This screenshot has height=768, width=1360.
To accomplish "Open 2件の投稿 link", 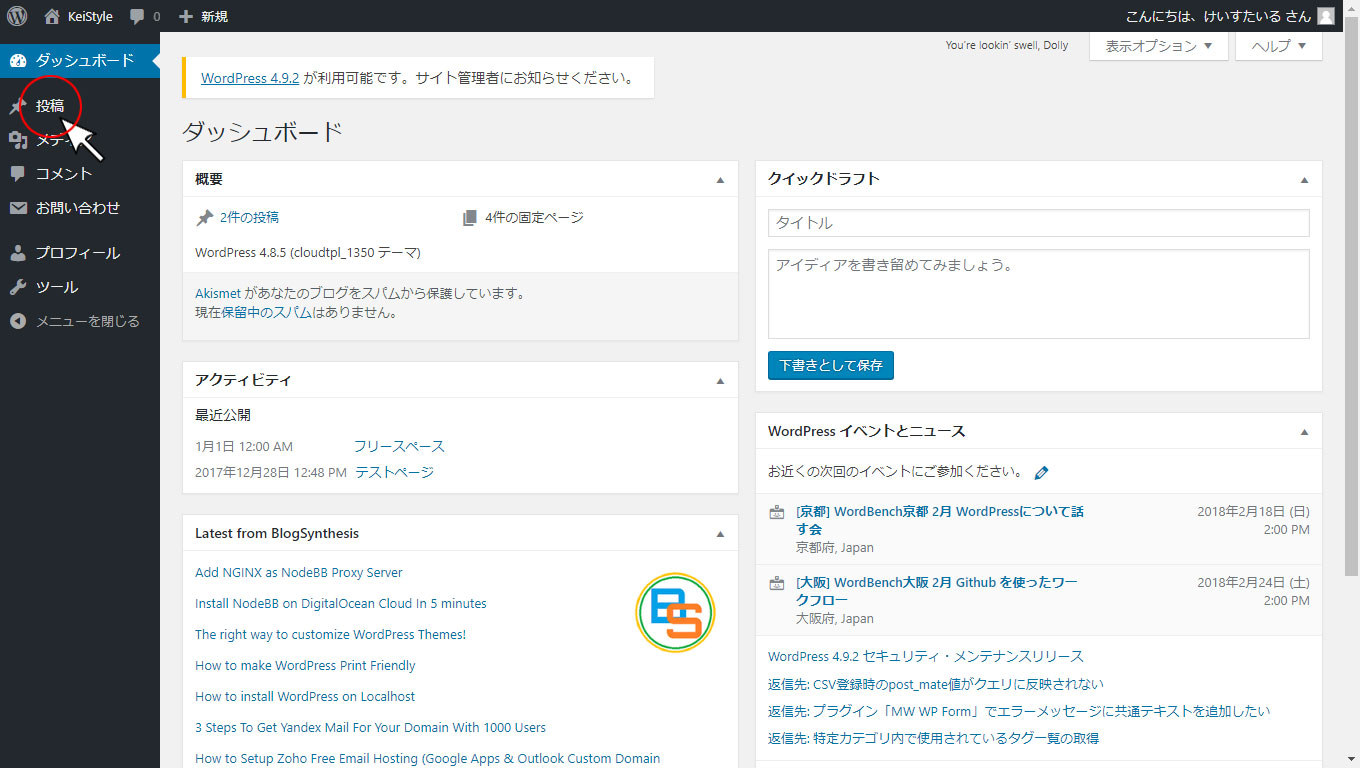I will pos(249,217).
